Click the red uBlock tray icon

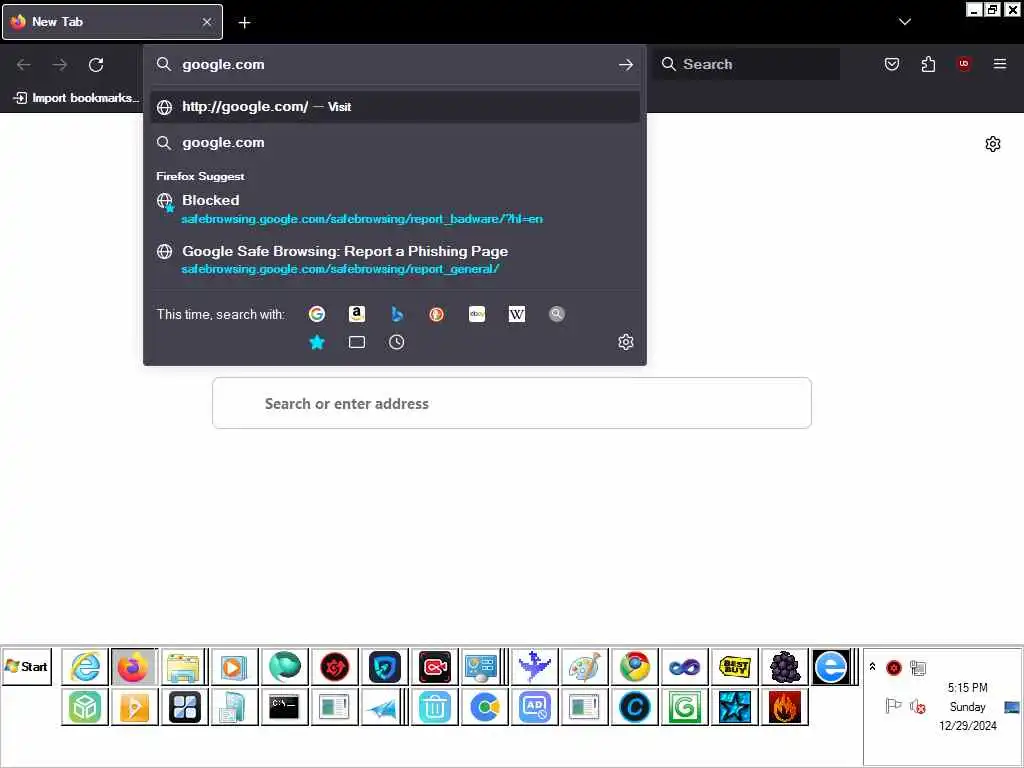coord(893,667)
